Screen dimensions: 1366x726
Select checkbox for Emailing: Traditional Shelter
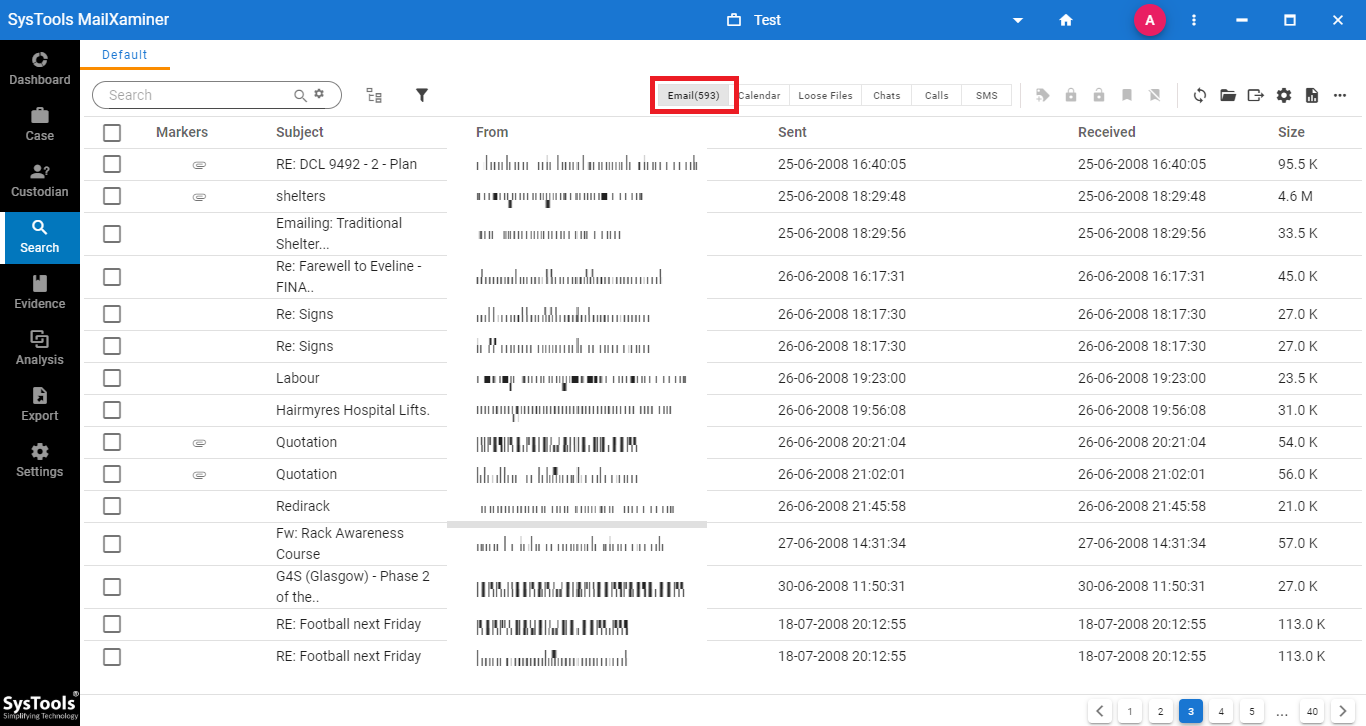coord(112,234)
